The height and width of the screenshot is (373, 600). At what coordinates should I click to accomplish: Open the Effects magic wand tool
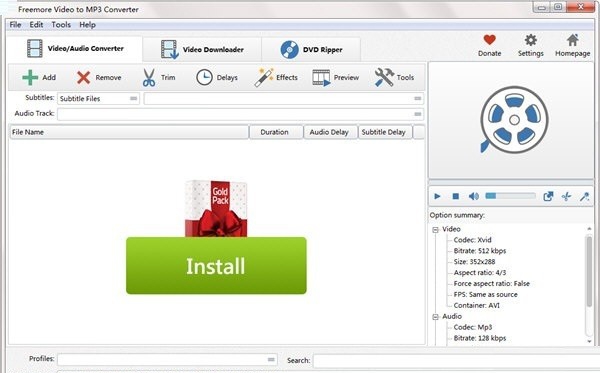(x=264, y=77)
